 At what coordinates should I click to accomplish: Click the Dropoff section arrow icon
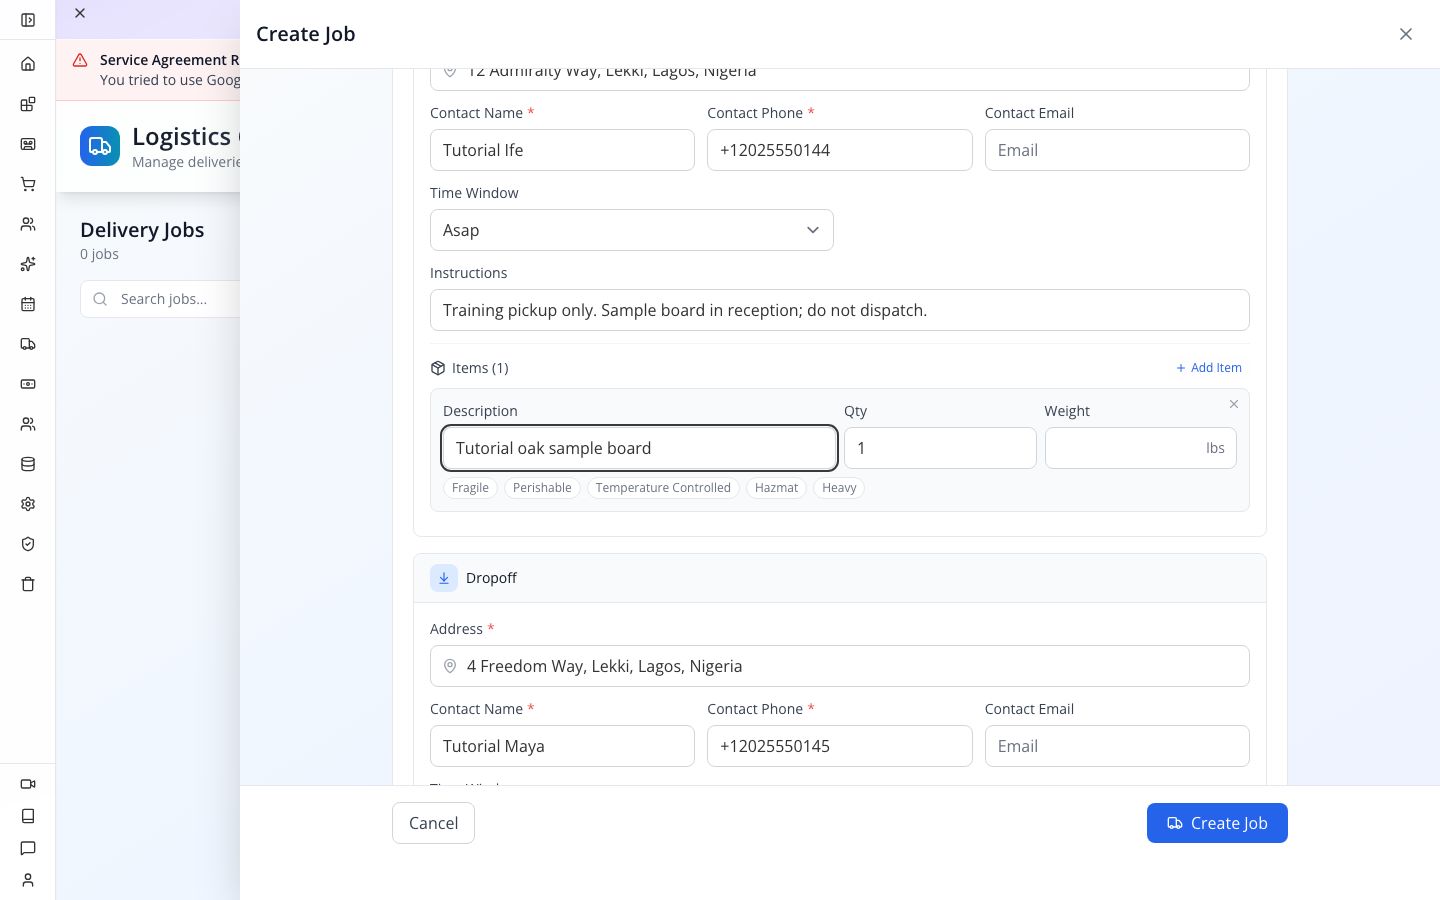tap(444, 578)
